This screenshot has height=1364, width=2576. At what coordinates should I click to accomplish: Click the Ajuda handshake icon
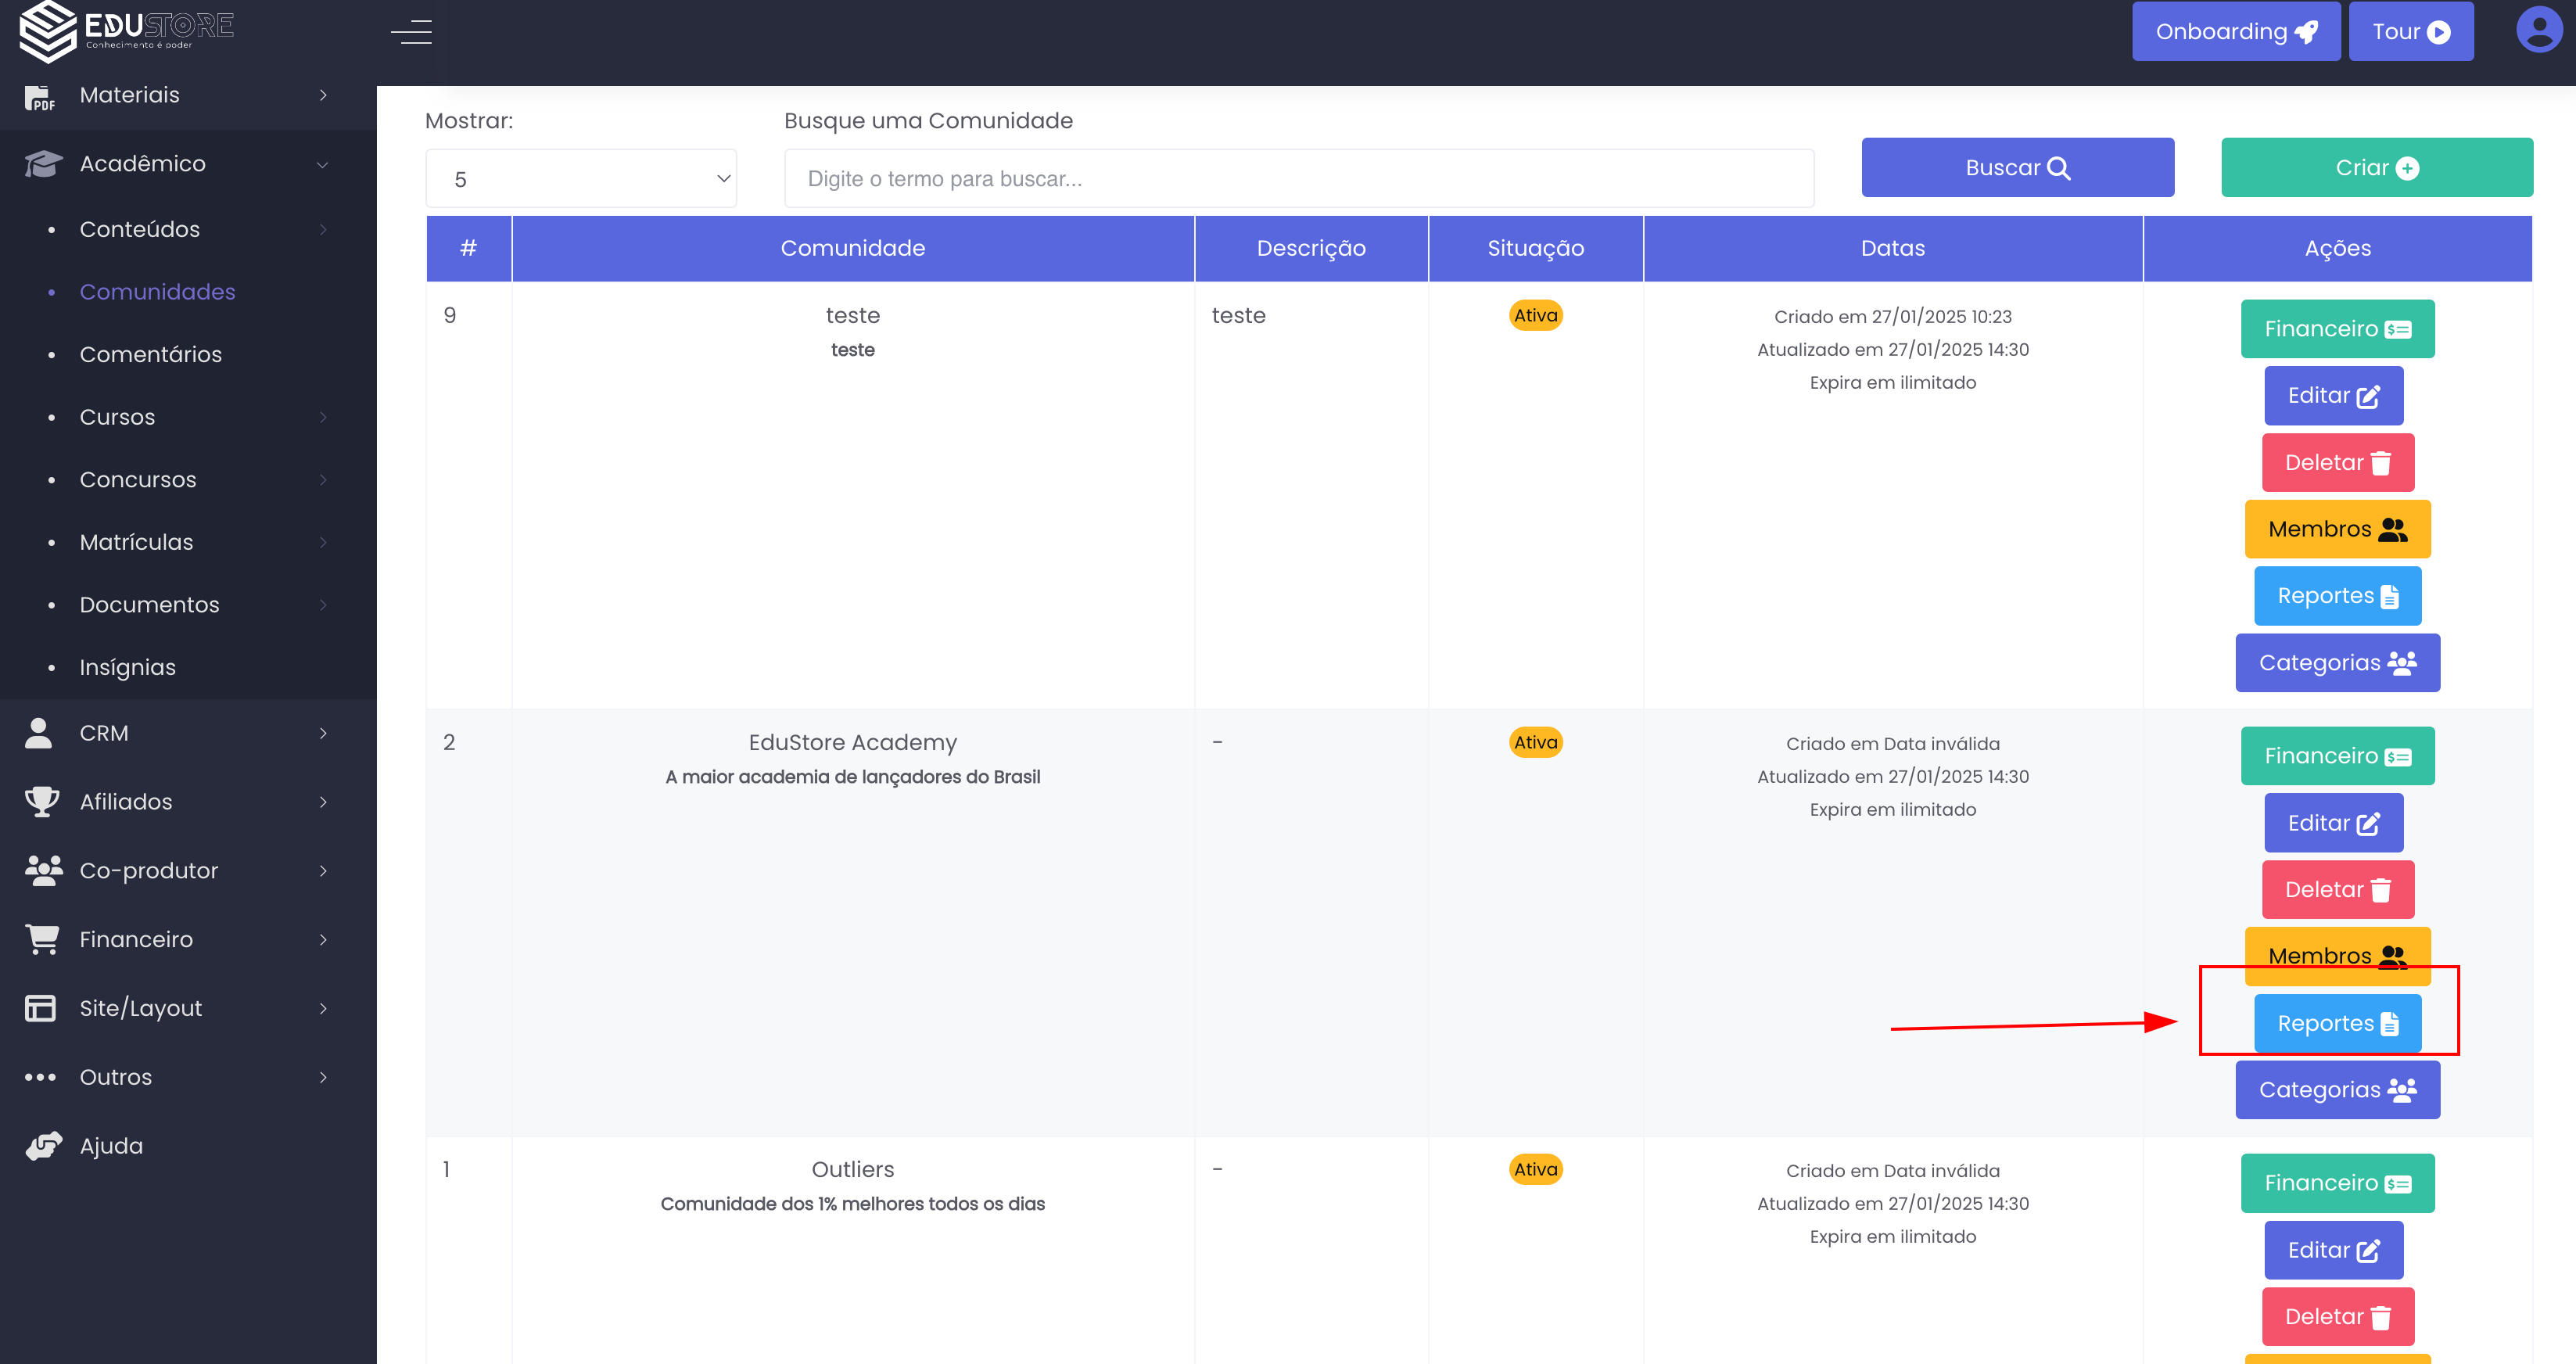coord(43,1146)
